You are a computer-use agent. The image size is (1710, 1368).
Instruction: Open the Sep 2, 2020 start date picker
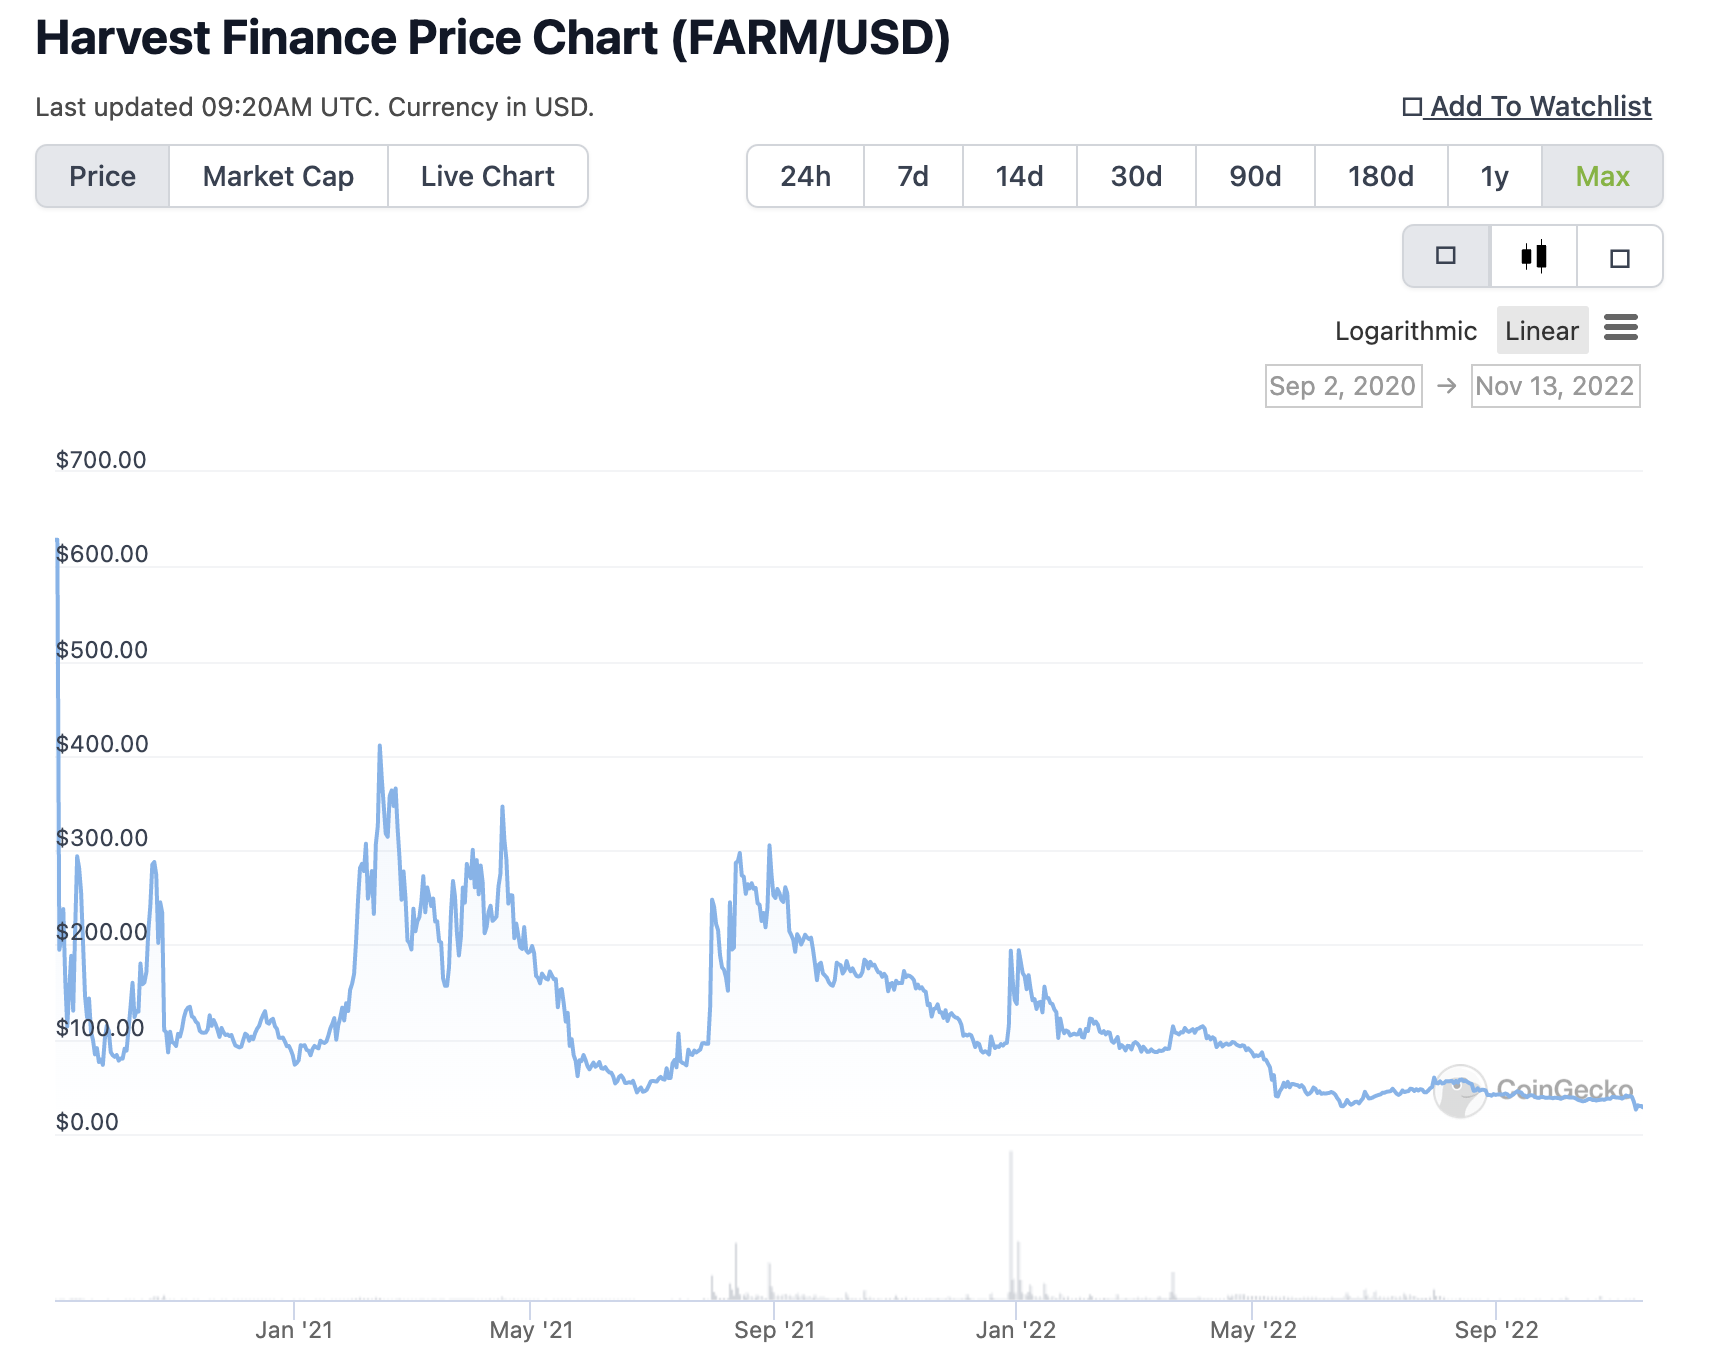[1343, 386]
